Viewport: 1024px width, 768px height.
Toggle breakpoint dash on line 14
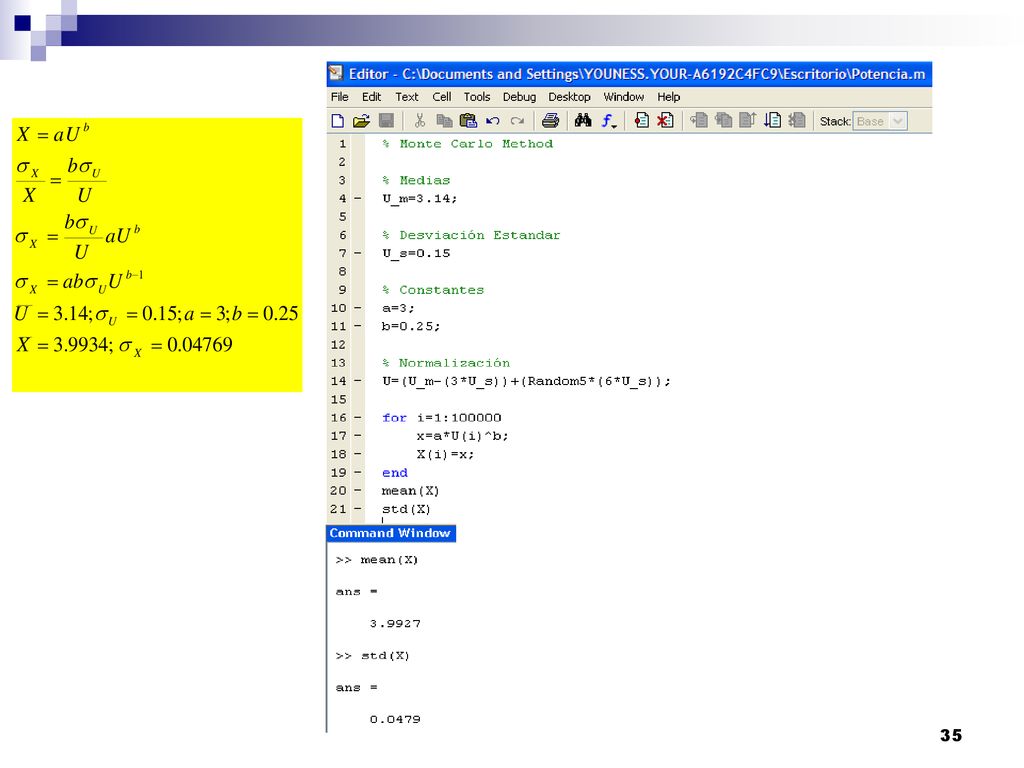point(358,381)
